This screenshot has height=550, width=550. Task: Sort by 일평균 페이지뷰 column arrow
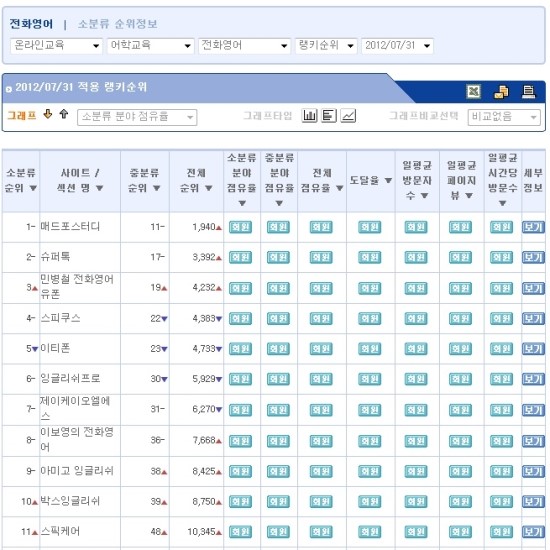click(x=469, y=196)
